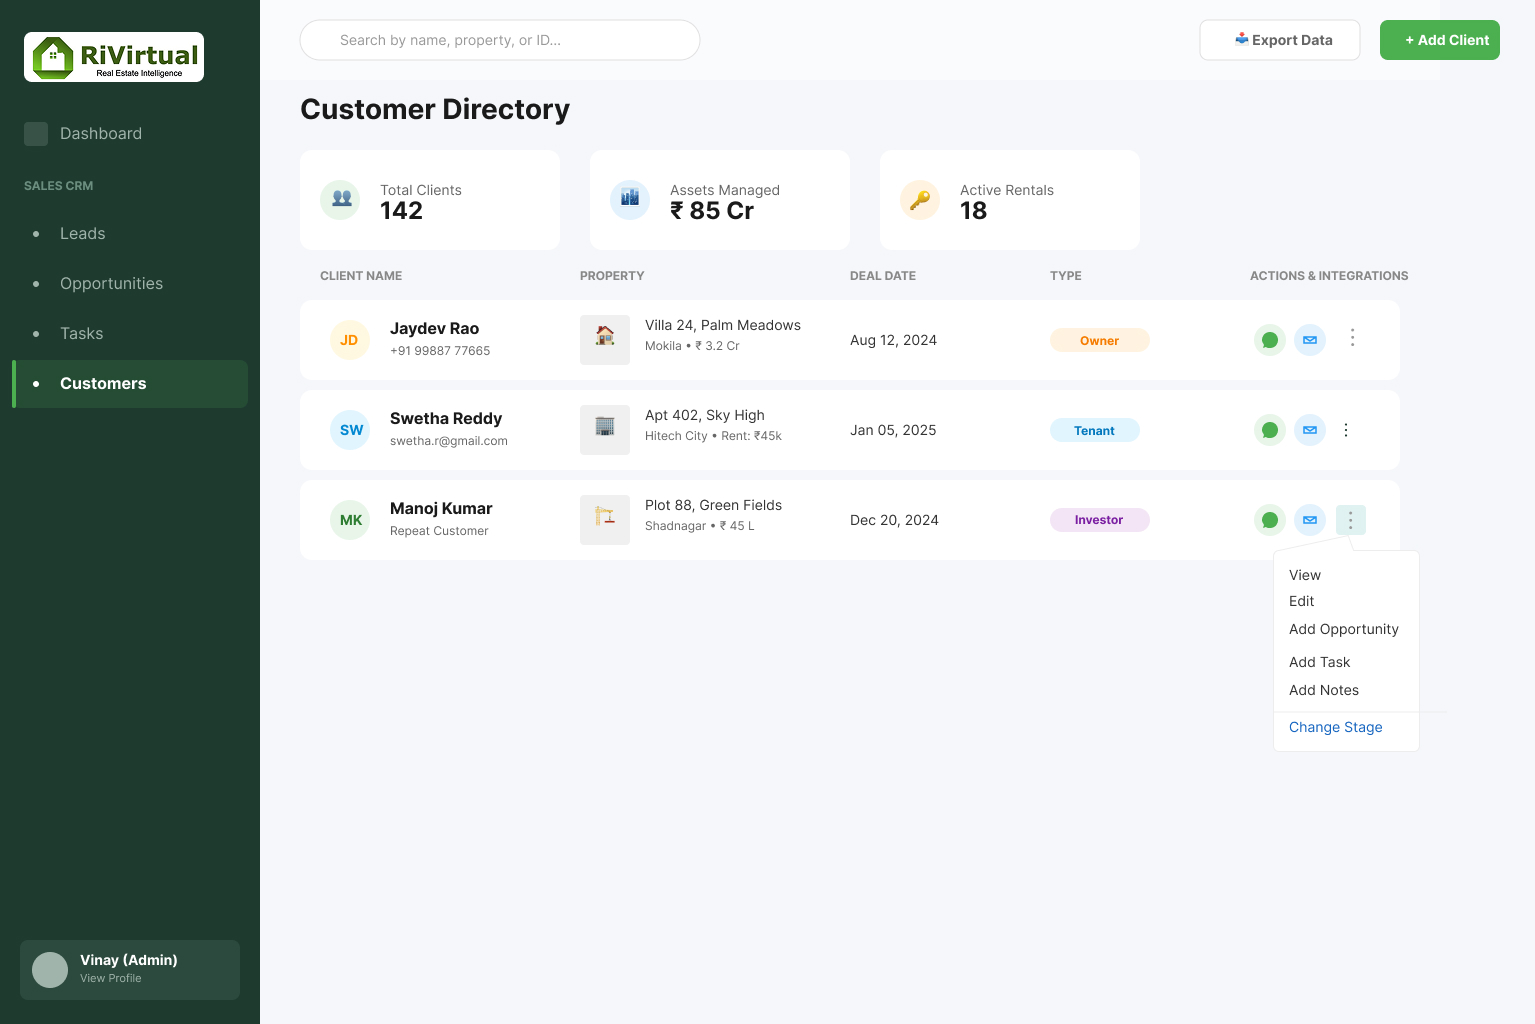Click deal date Aug 12, 2024
1535x1024 pixels.
pyautogui.click(x=893, y=340)
